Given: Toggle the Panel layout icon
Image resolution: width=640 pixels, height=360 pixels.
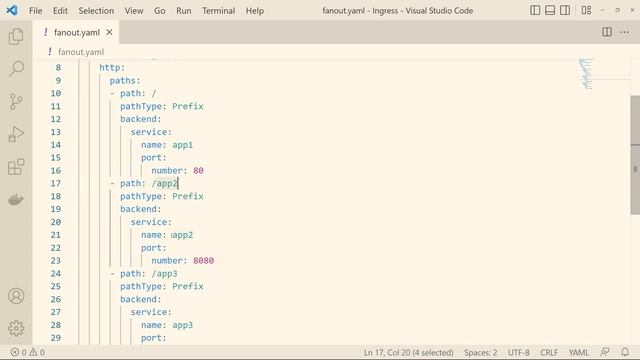Looking at the screenshot, I should pos(550,10).
